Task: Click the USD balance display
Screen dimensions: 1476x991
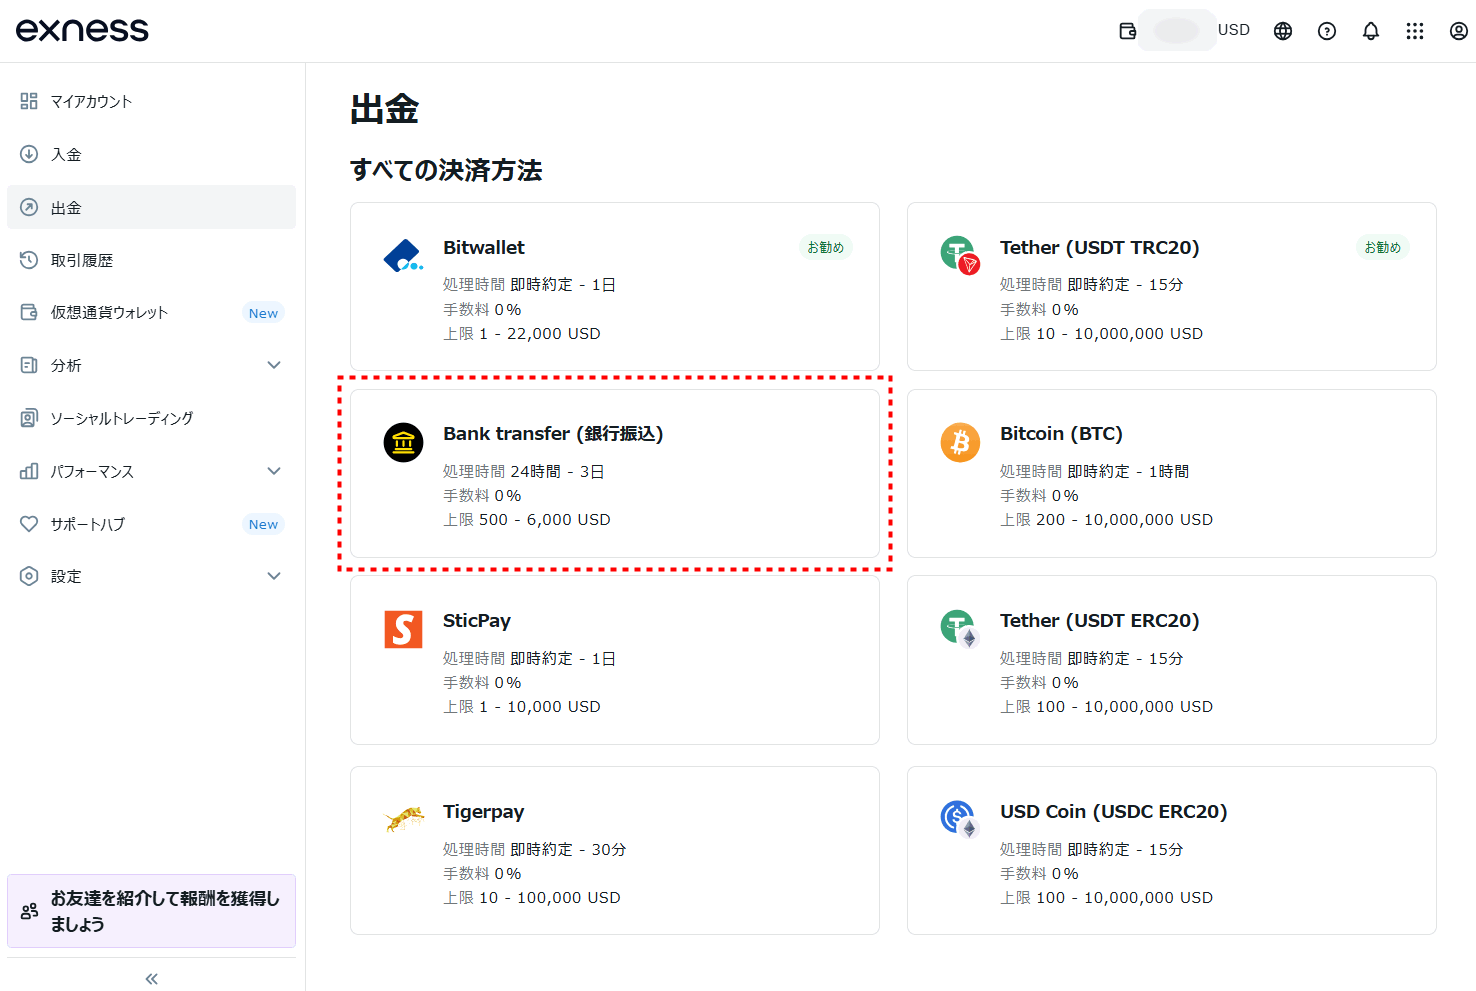Action: tap(1194, 30)
